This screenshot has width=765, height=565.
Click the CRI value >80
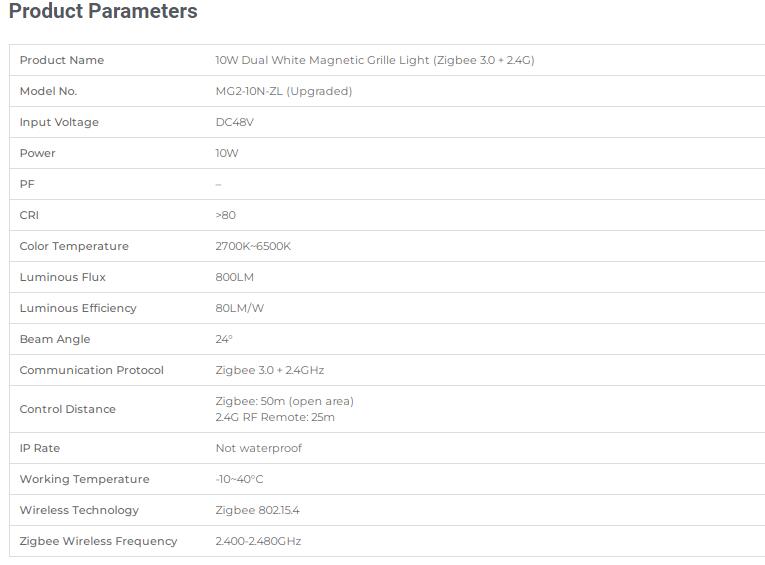click(x=226, y=215)
